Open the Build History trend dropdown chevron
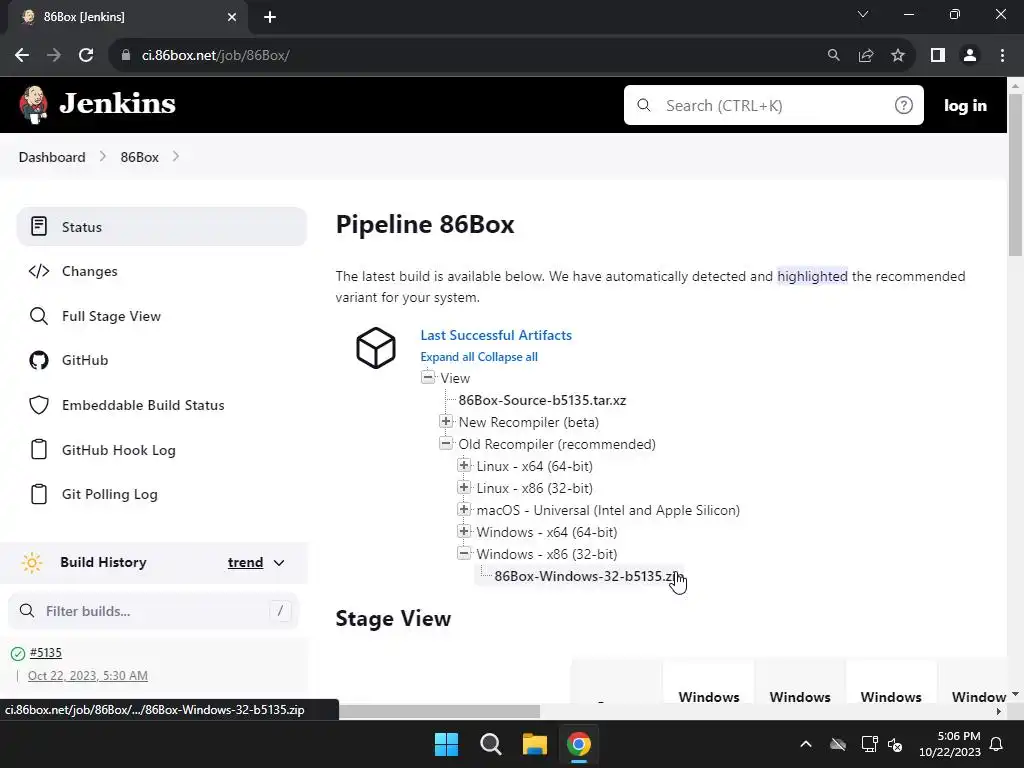This screenshot has height=768, width=1024. tap(279, 563)
